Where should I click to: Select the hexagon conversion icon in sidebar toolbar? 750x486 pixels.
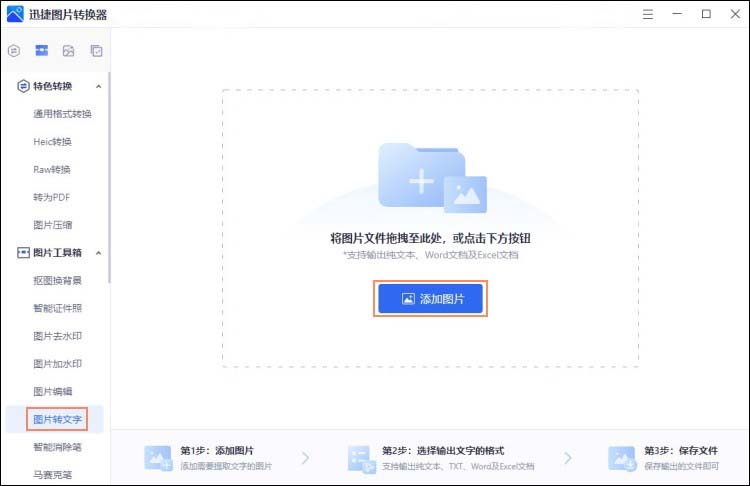click(14, 50)
